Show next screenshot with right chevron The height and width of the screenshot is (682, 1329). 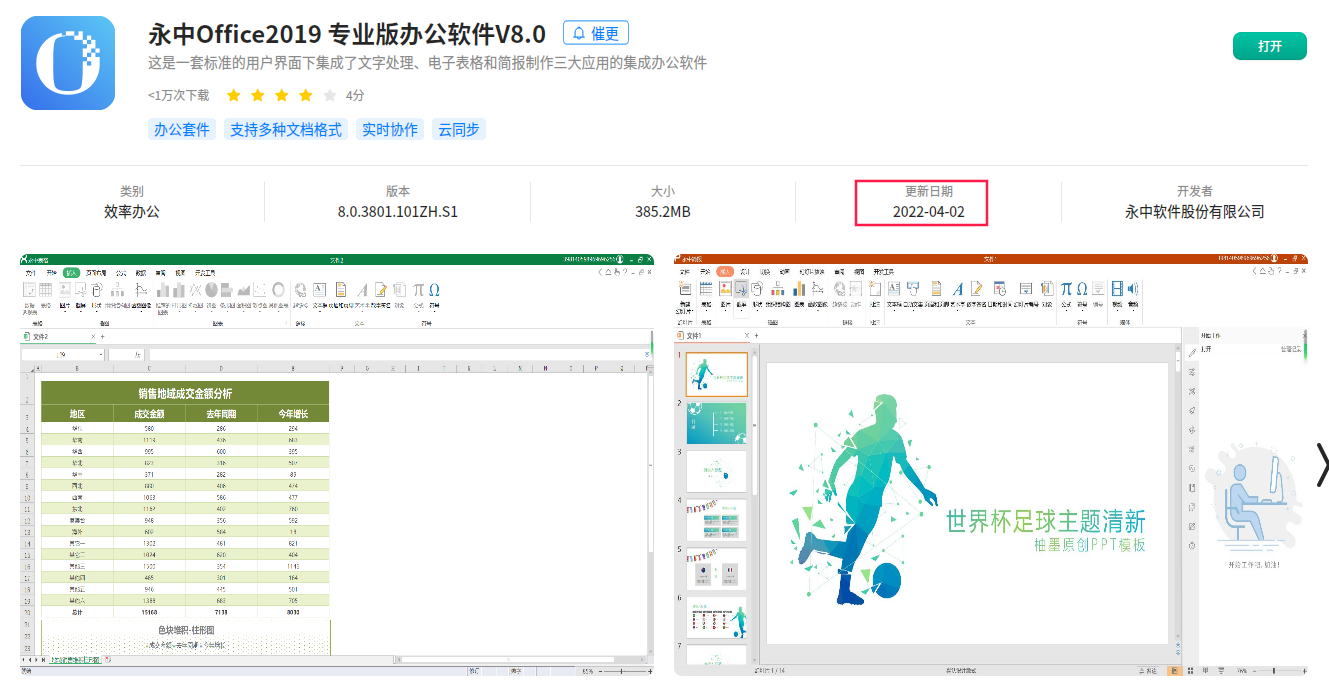(x=1322, y=464)
